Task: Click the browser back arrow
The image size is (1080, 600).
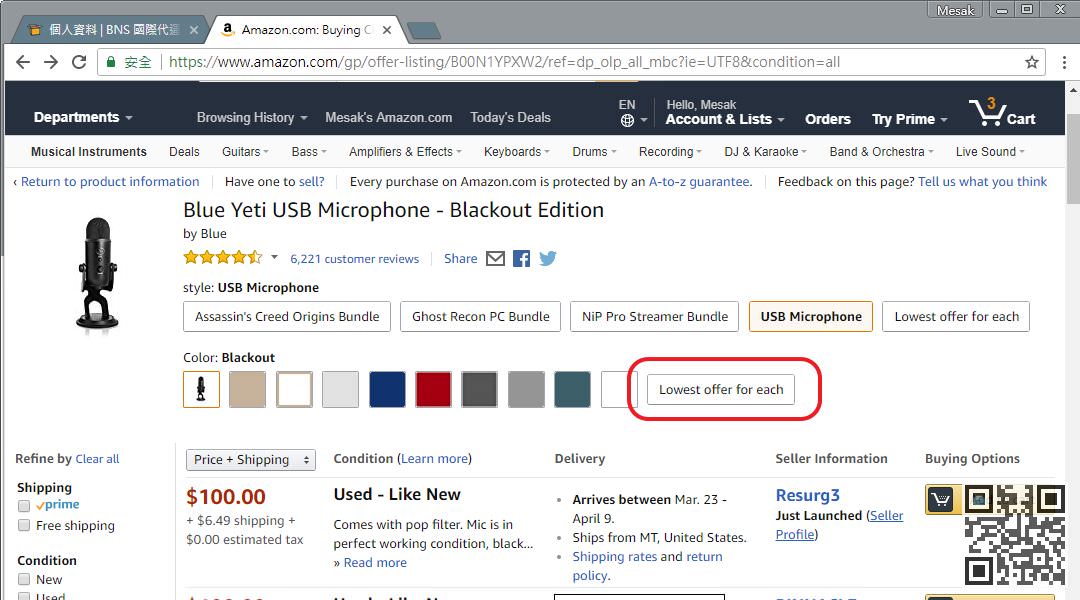Action: pos(24,62)
